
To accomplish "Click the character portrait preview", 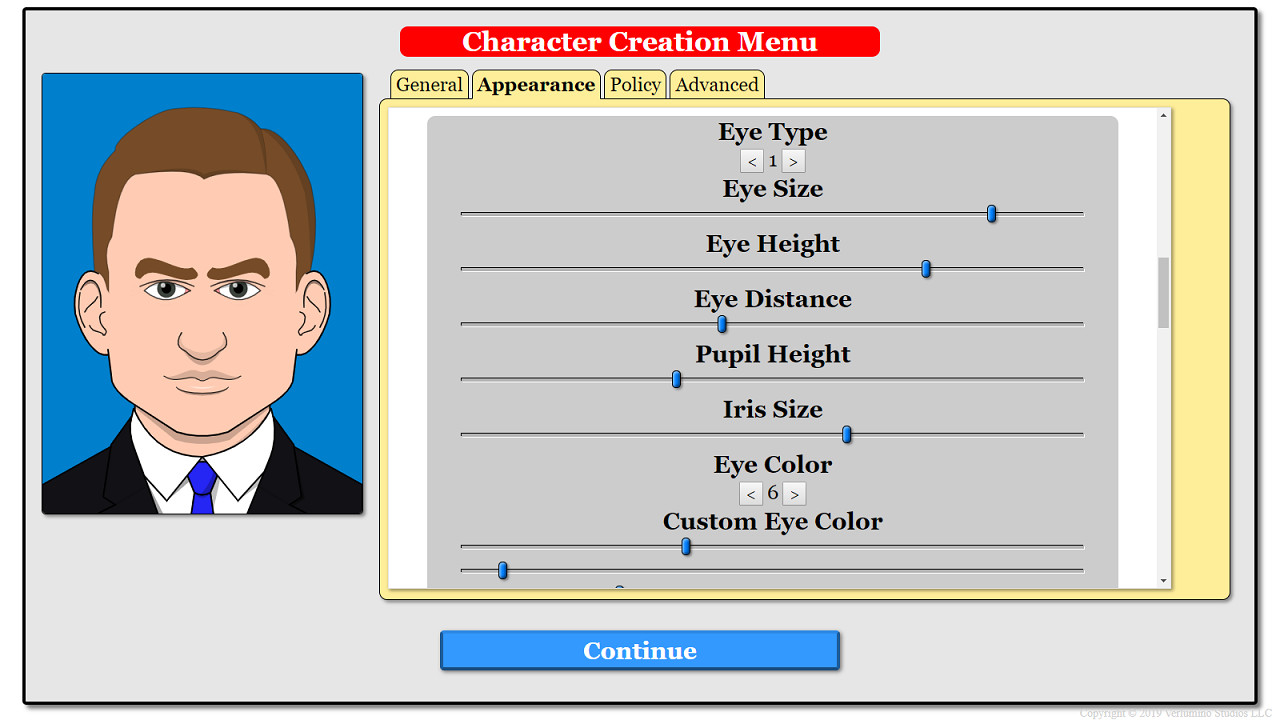I will [202, 292].
